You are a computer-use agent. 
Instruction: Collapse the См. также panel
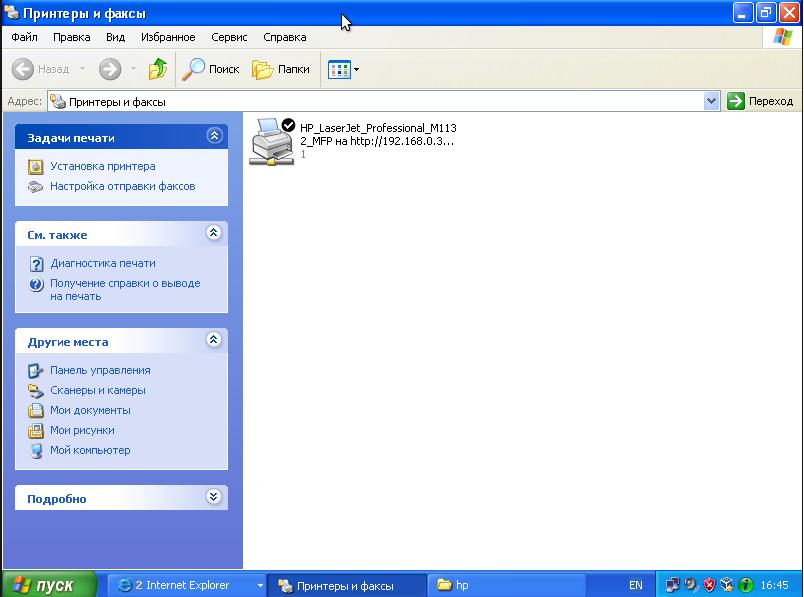tap(214, 232)
